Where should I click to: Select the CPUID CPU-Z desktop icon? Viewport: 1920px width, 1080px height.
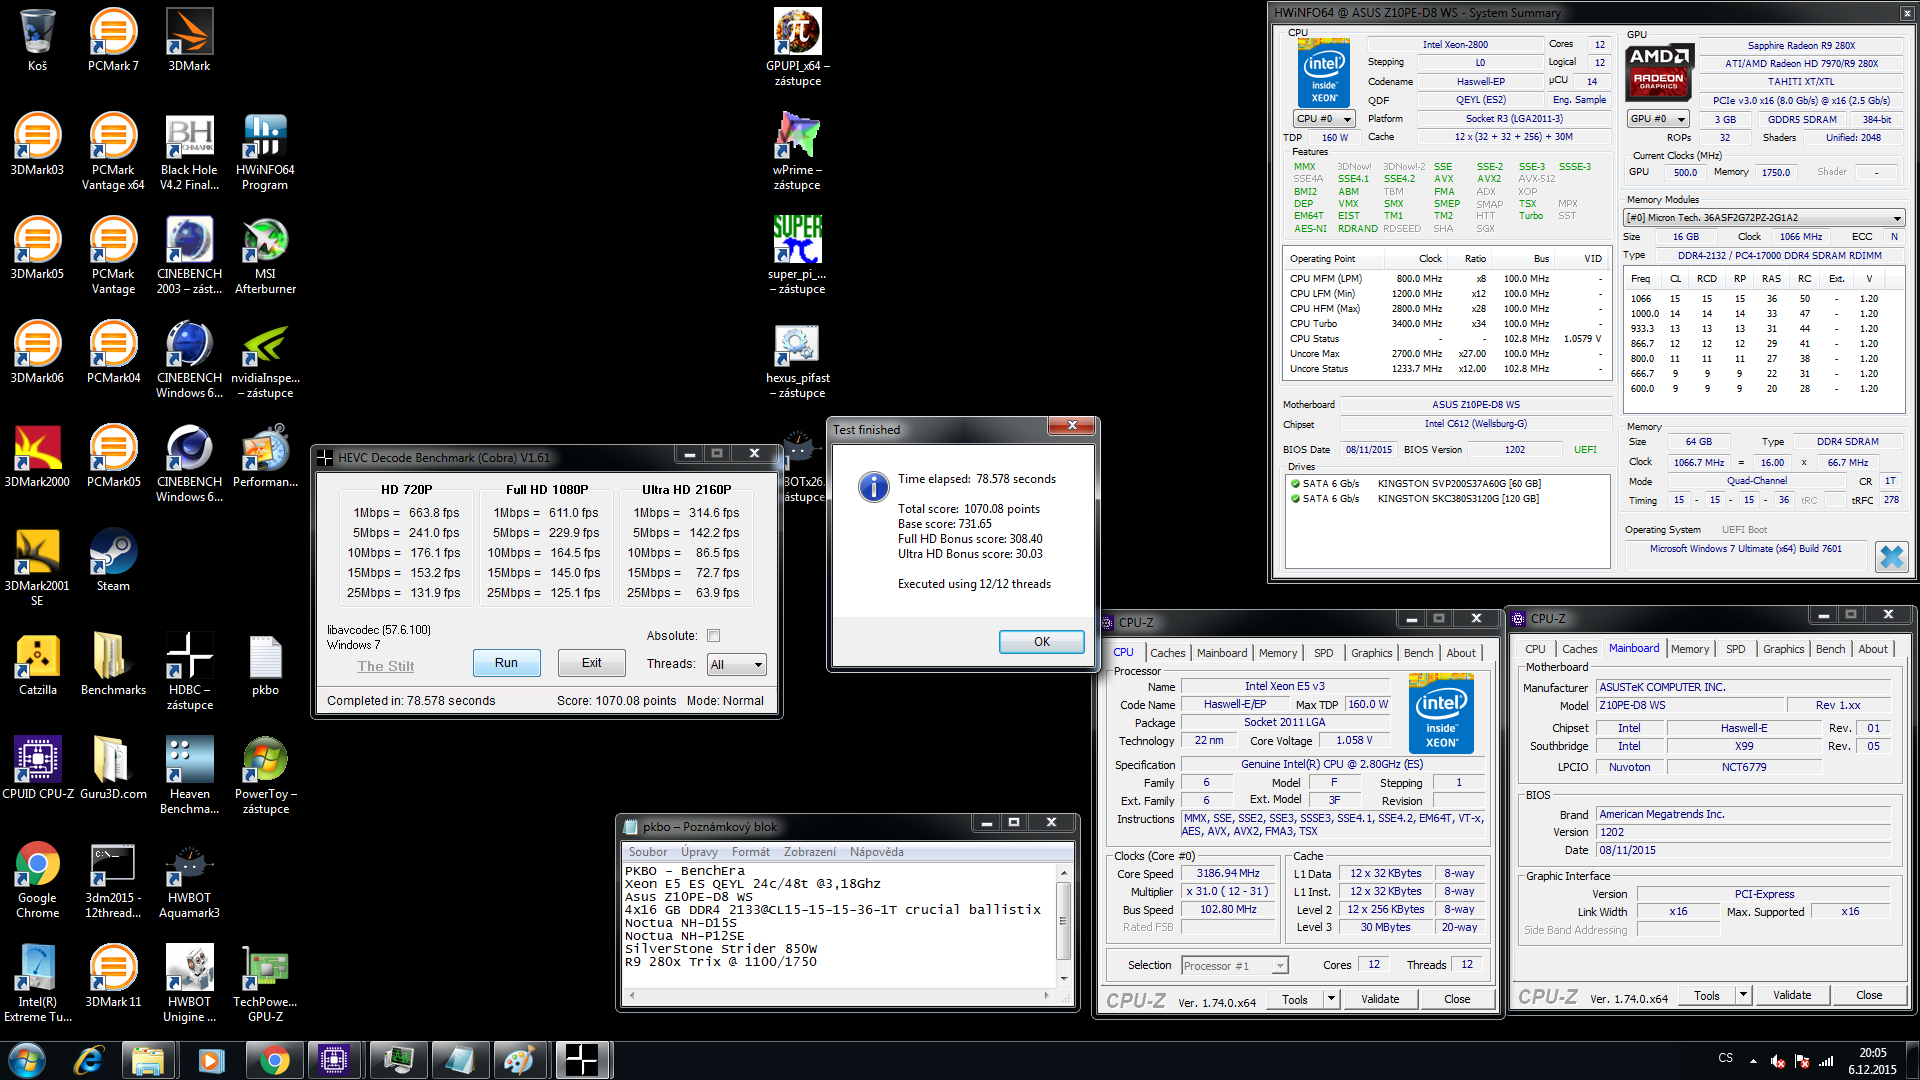pos(37,768)
